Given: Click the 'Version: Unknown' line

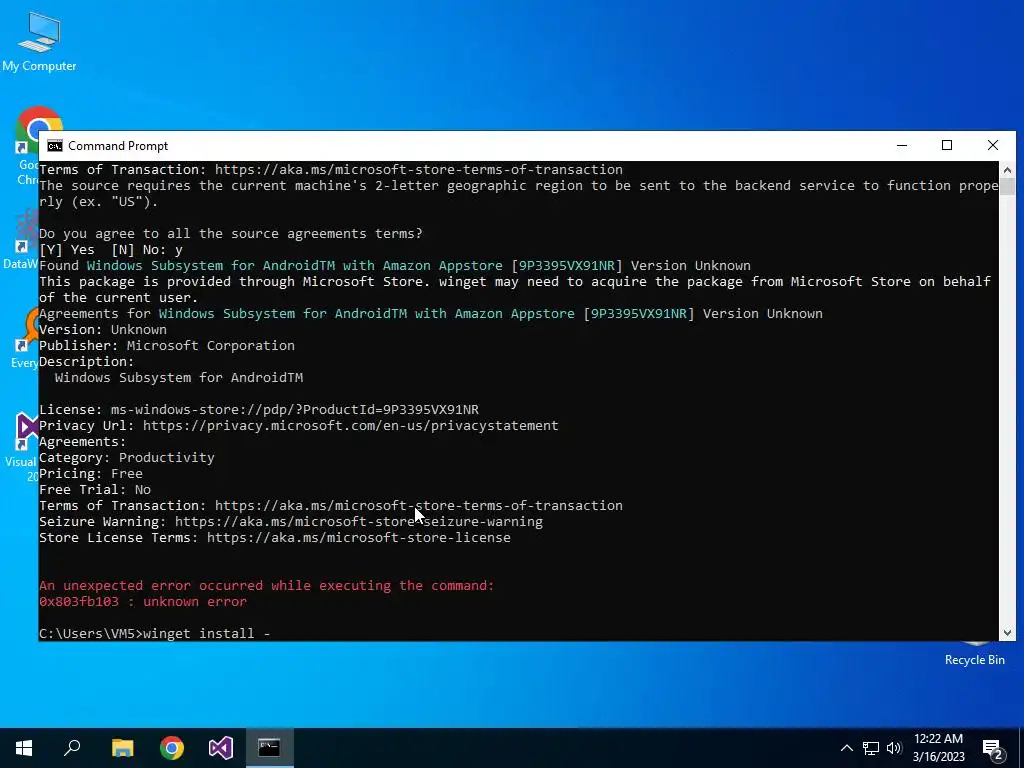Looking at the screenshot, I should tap(103, 330).
